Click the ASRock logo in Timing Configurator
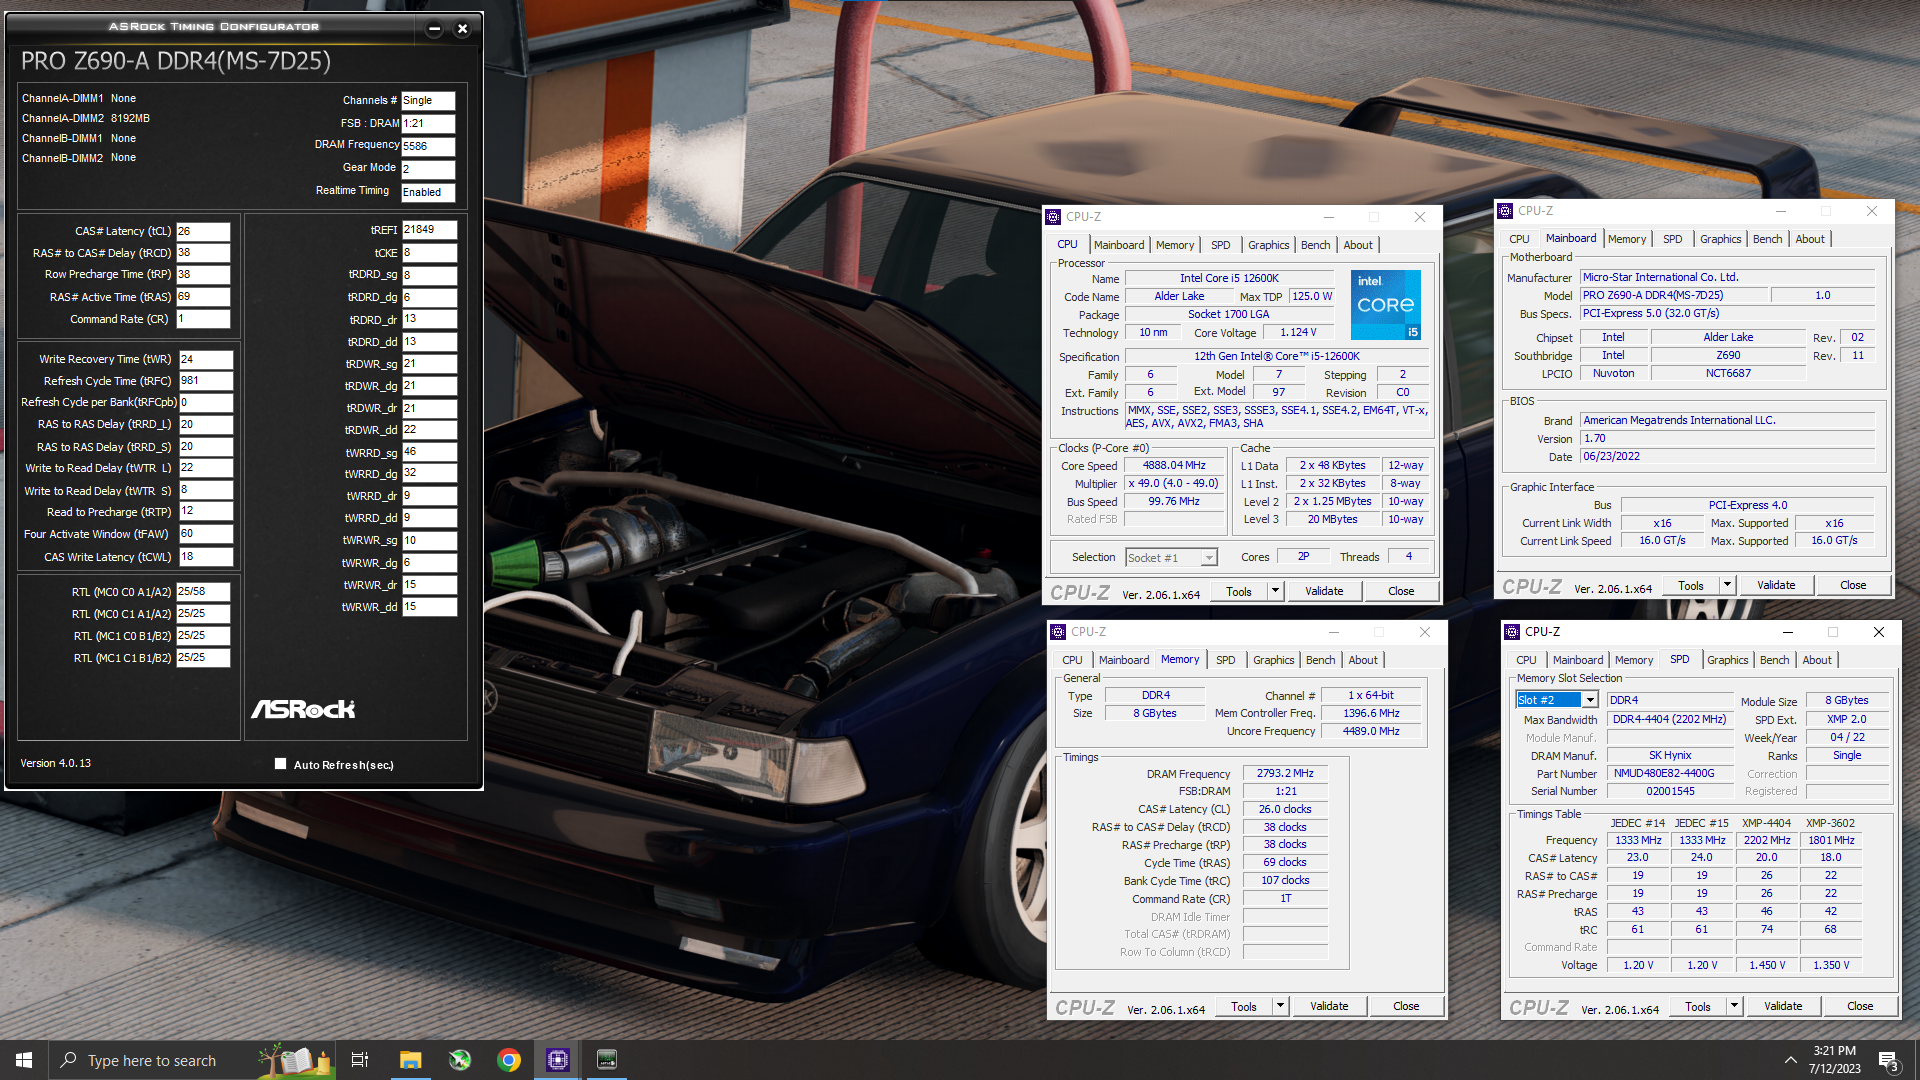The height and width of the screenshot is (1080, 1920). click(303, 709)
